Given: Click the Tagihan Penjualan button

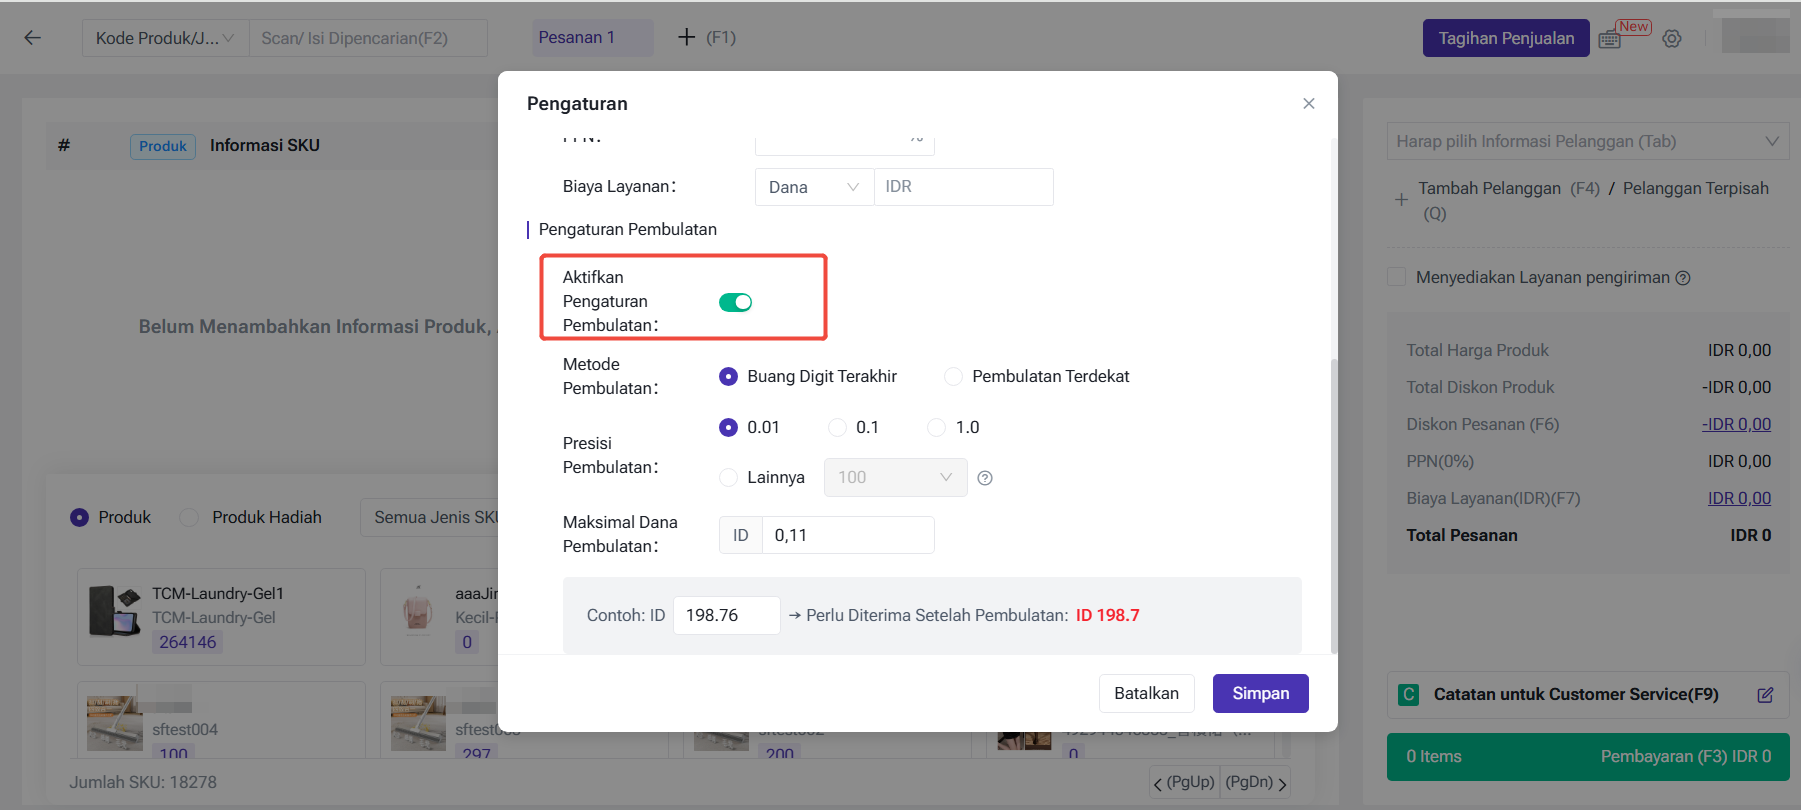Looking at the screenshot, I should tap(1505, 38).
